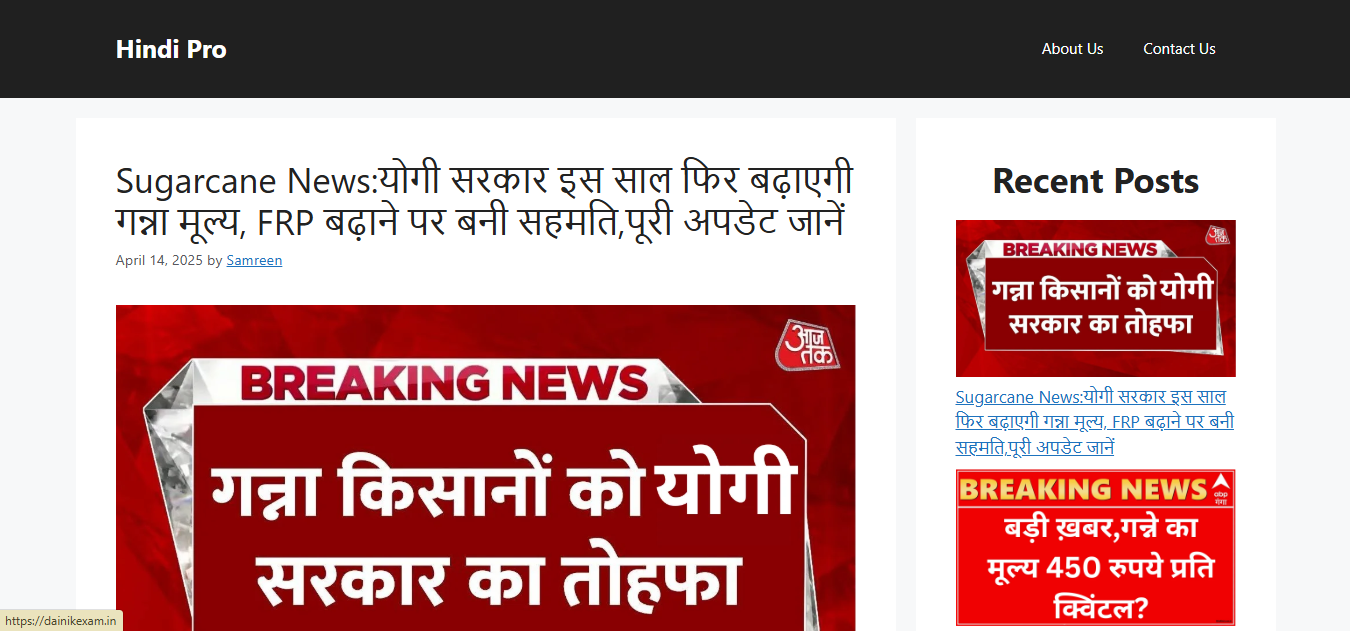Click the April 14, 2025 post date
Screen dimensions: 1350x631
(x=159, y=260)
